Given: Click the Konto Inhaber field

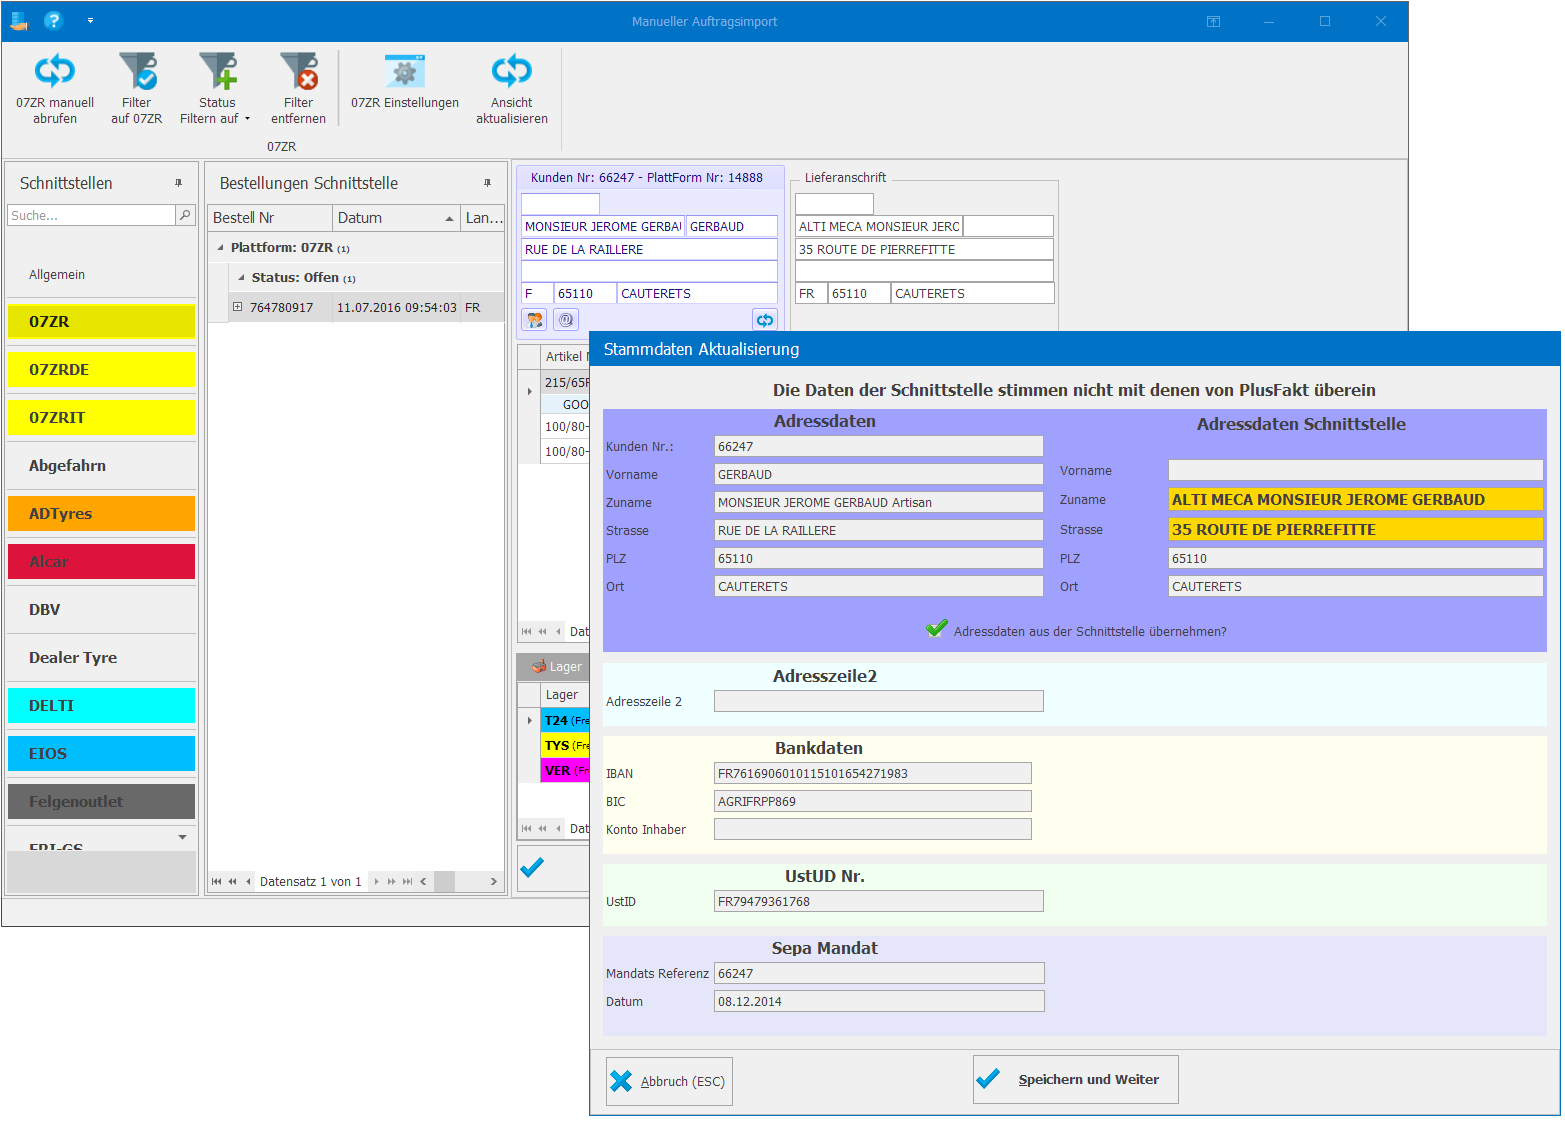Looking at the screenshot, I should (x=872, y=829).
